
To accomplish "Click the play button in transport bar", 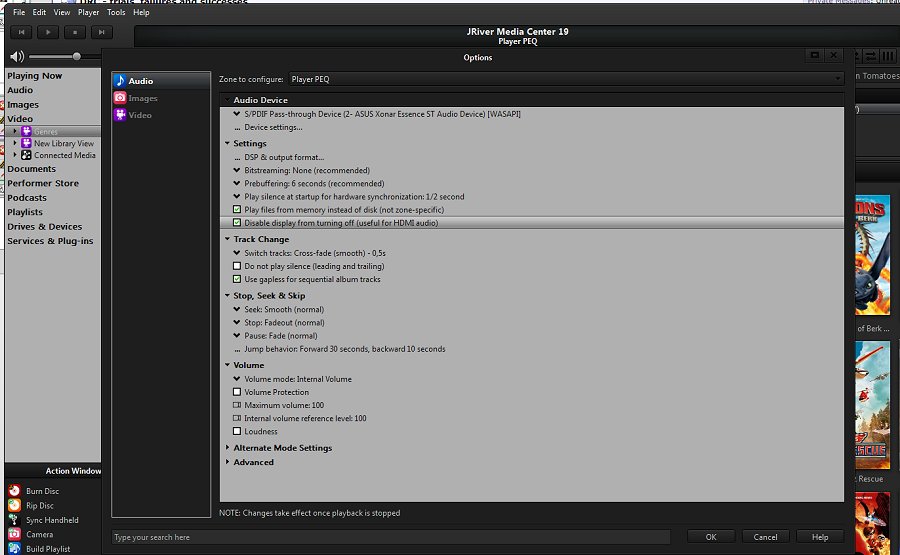I will point(48,32).
